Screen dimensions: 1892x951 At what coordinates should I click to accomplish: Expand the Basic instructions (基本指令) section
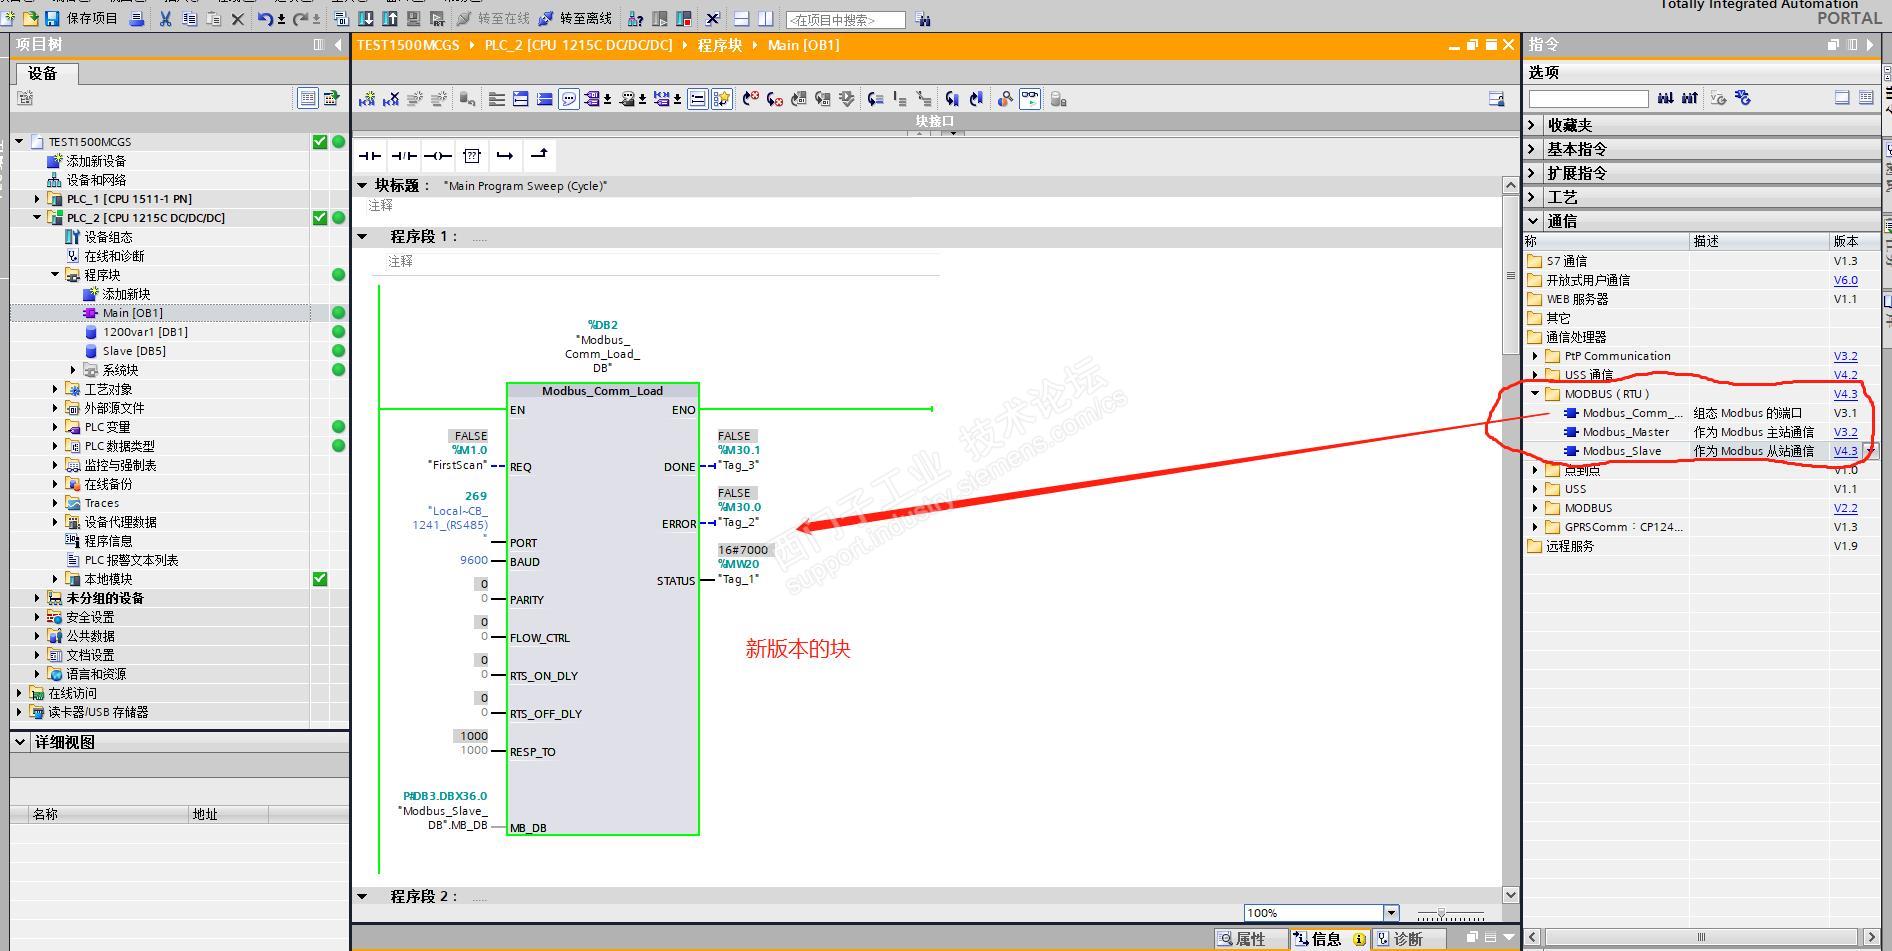point(1533,149)
